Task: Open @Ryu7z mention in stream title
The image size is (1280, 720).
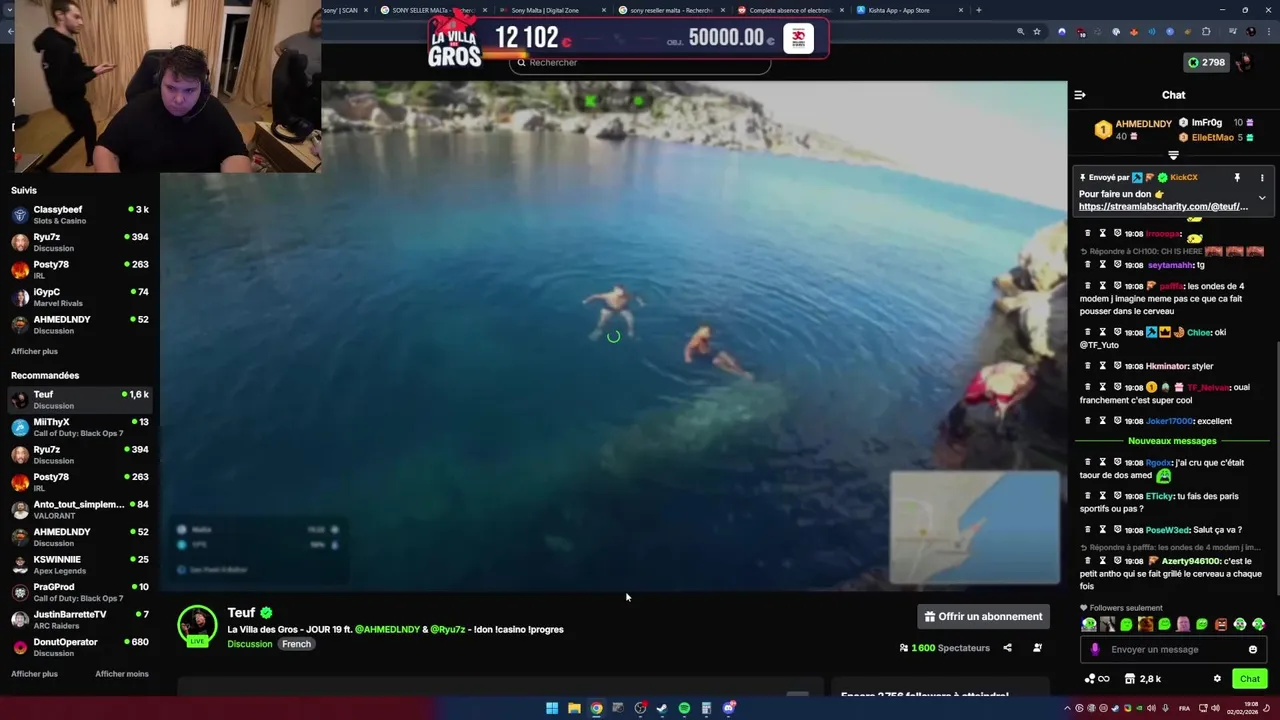Action: point(448,629)
